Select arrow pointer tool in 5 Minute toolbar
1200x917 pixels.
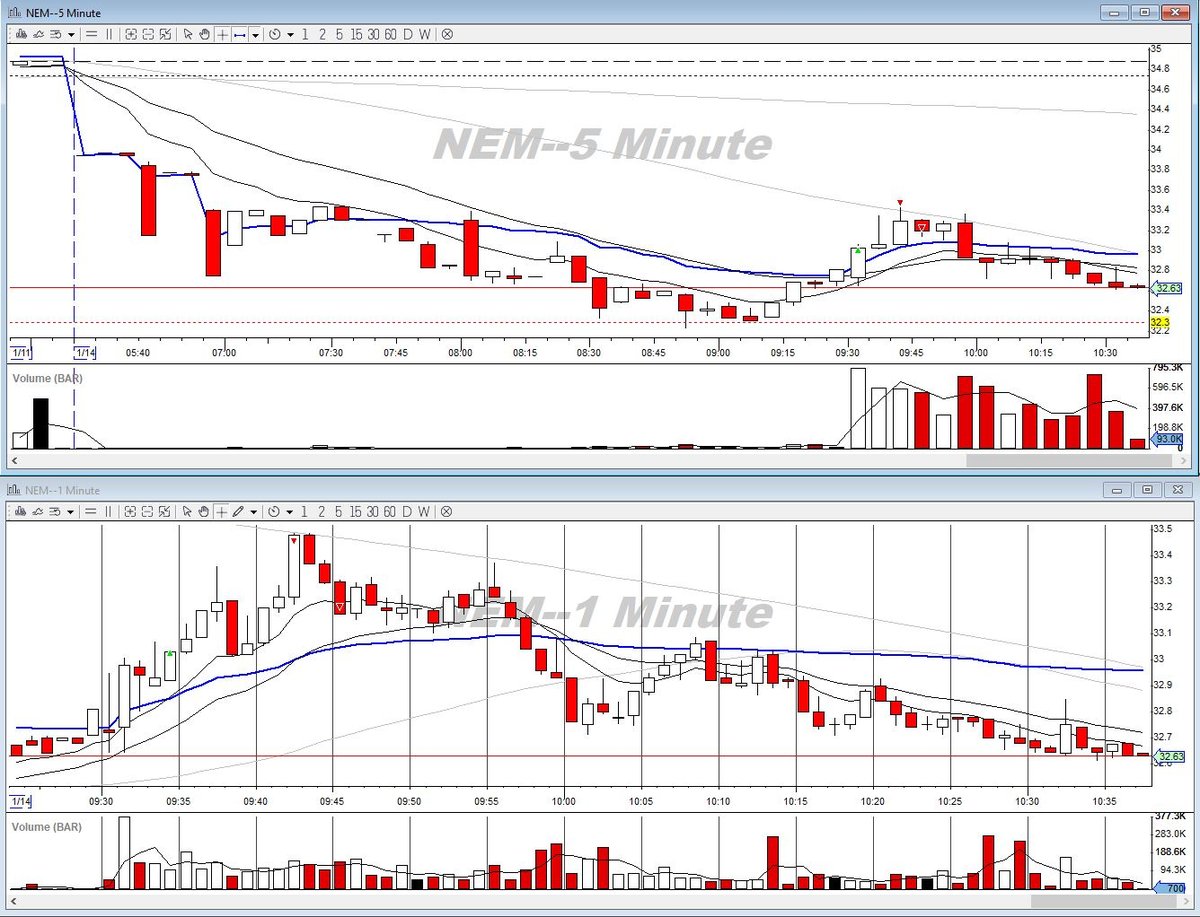187,34
